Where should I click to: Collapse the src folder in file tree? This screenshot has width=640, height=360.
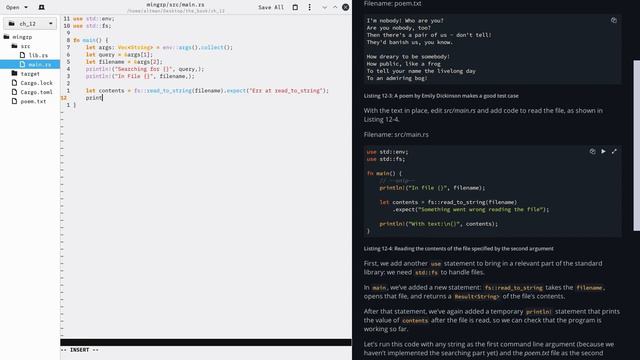(21, 46)
